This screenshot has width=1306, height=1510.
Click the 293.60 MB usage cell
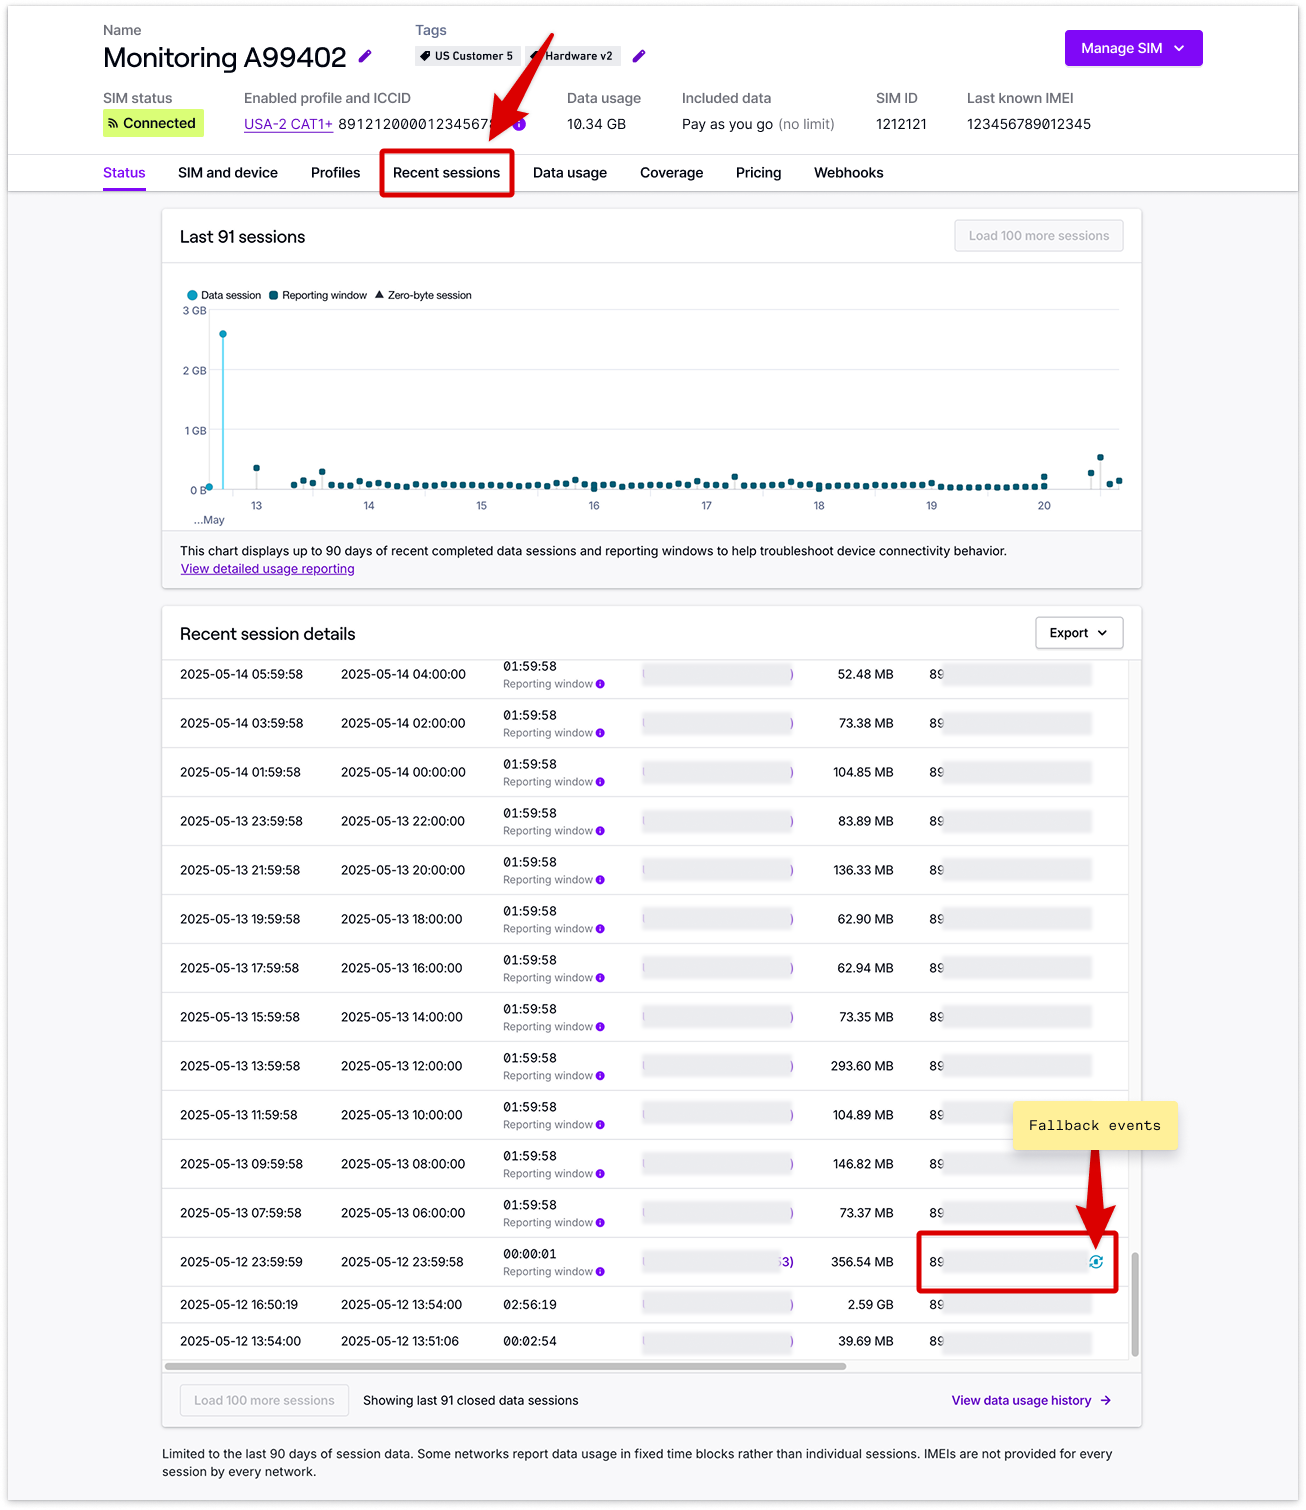coord(862,1066)
